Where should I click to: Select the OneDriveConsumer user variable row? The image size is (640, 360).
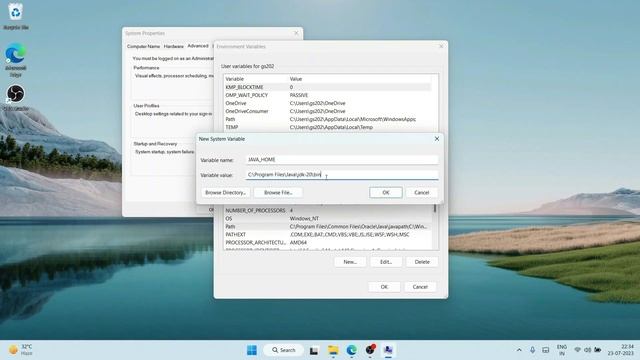(x=327, y=111)
